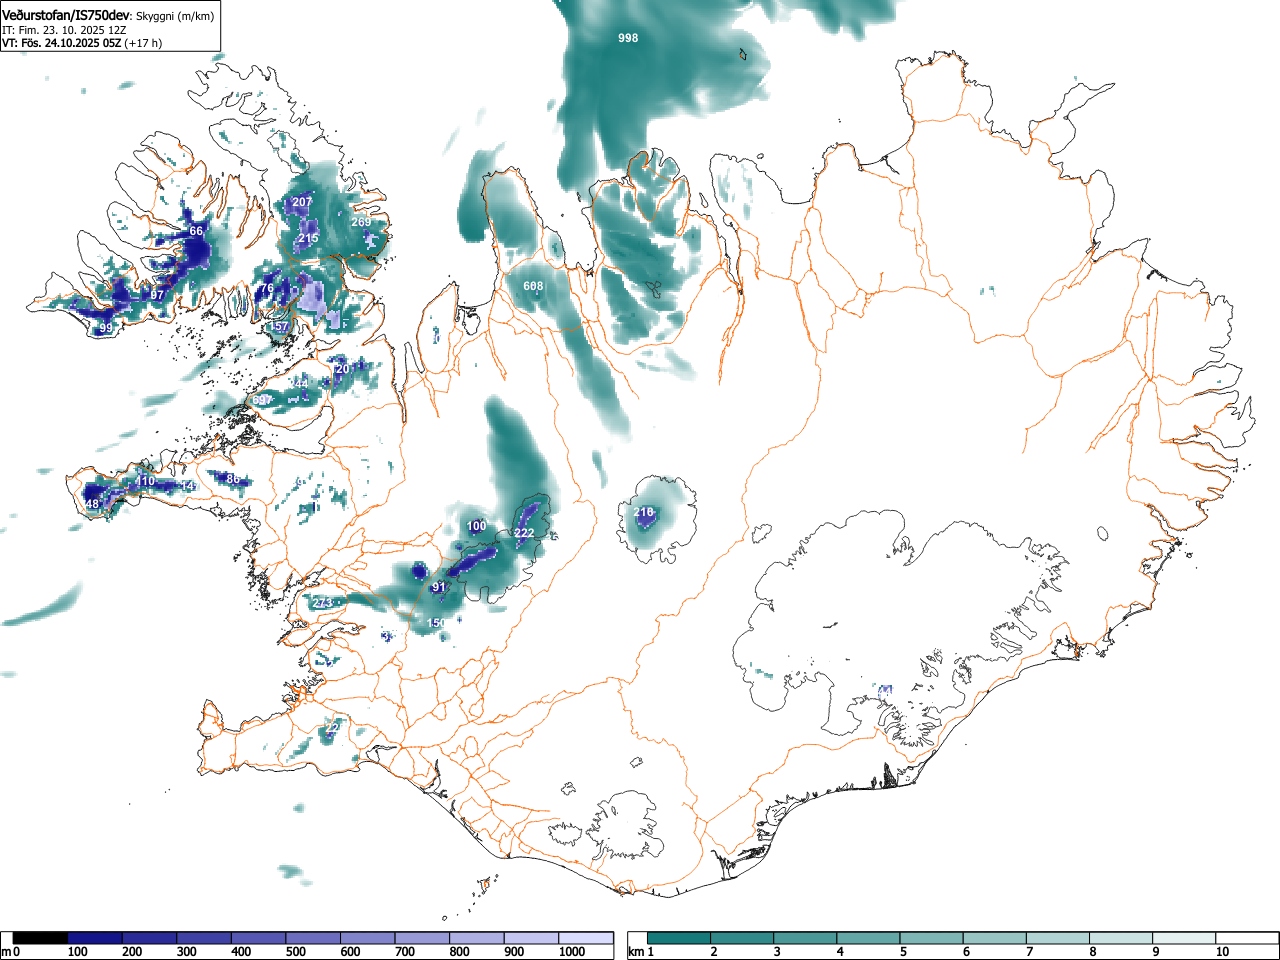
Task: Click the 86 value on the map
Action: [233, 479]
